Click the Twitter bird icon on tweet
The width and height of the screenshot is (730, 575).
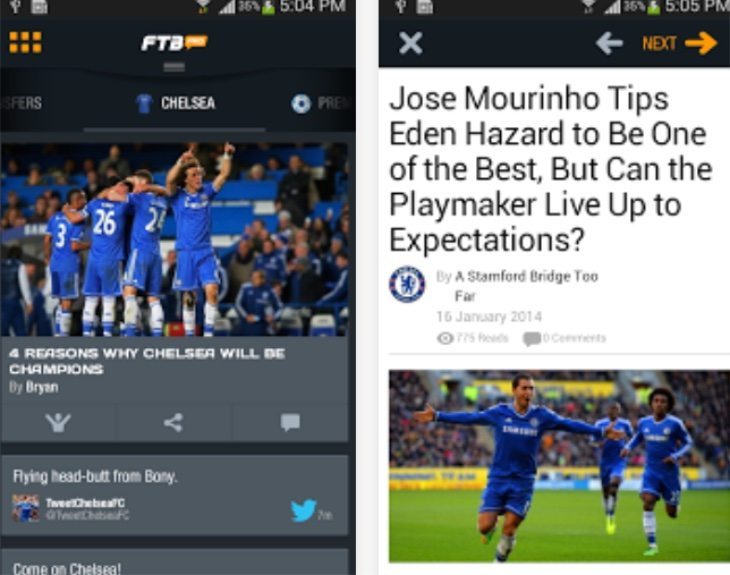pyautogui.click(x=304, y=511)
